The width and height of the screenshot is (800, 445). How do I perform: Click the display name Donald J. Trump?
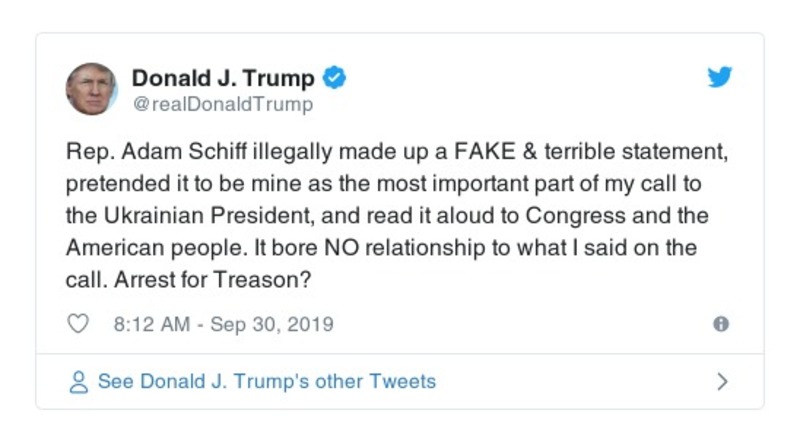223,78
